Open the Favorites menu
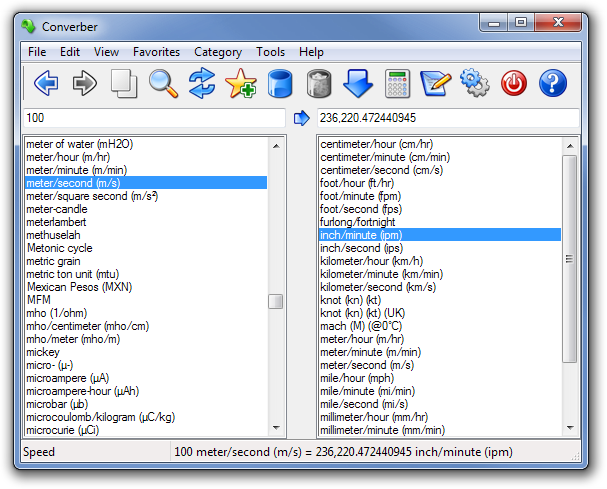 tap(156, 52)
